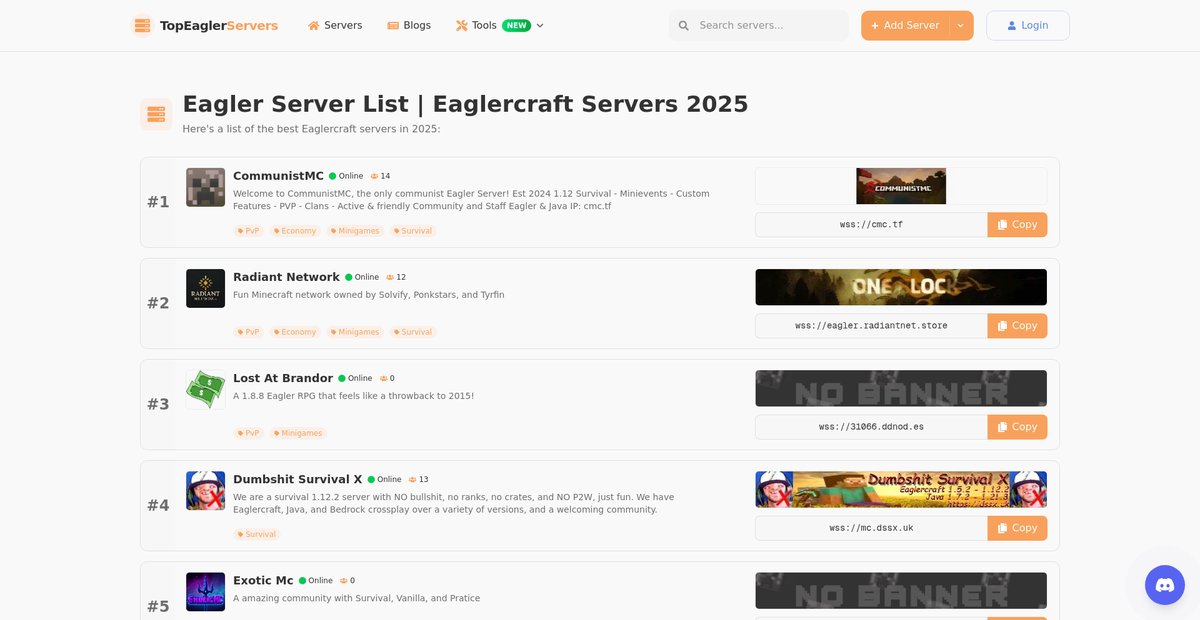Image resolution: width=1200 pixels, height=620 pixels.
Task: Select the Minigames tag on CommunistMC
Action: tap(355, 231)
